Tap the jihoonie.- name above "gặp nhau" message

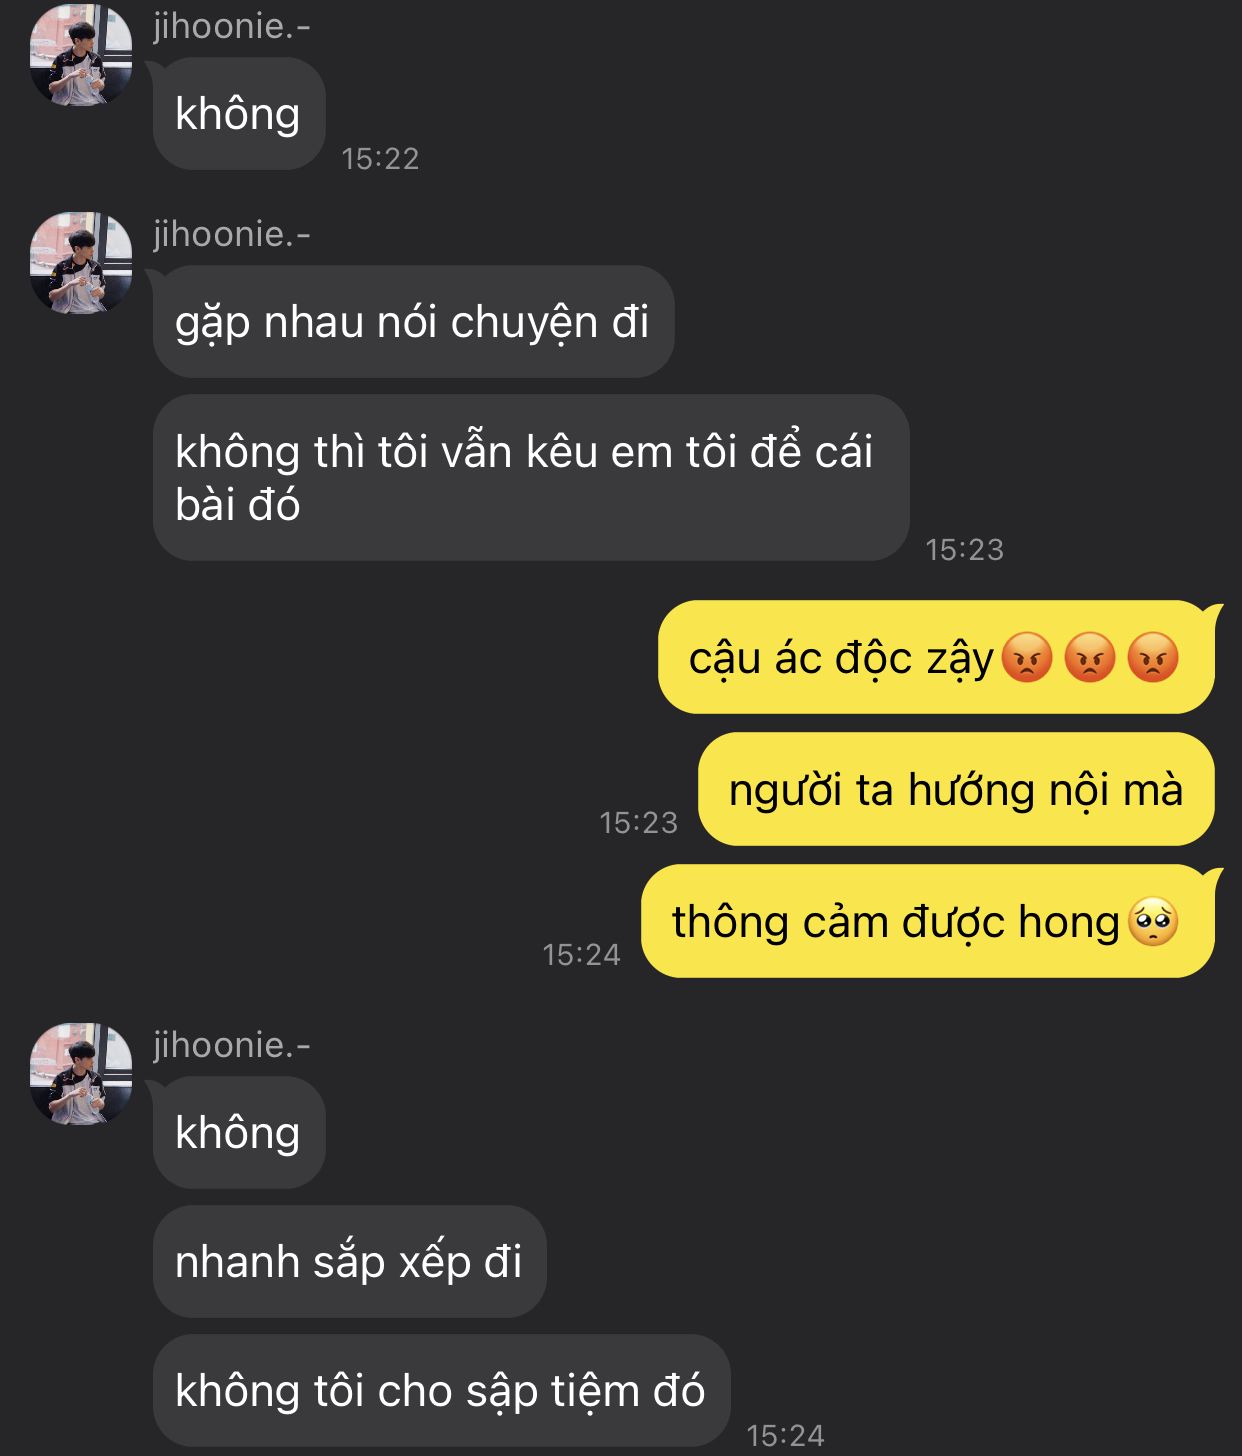pos(232,234)
